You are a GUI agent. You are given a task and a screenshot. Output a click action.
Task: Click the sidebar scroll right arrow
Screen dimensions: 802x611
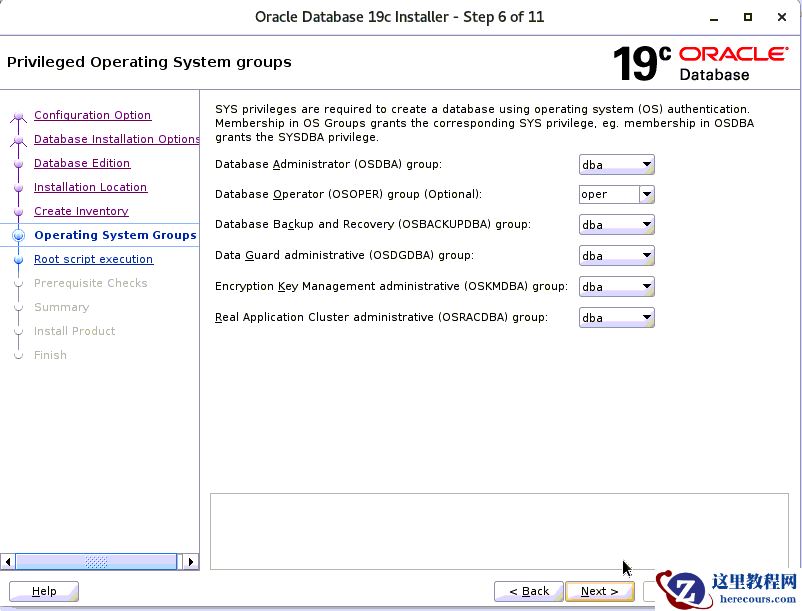click(x=191, y=561)
